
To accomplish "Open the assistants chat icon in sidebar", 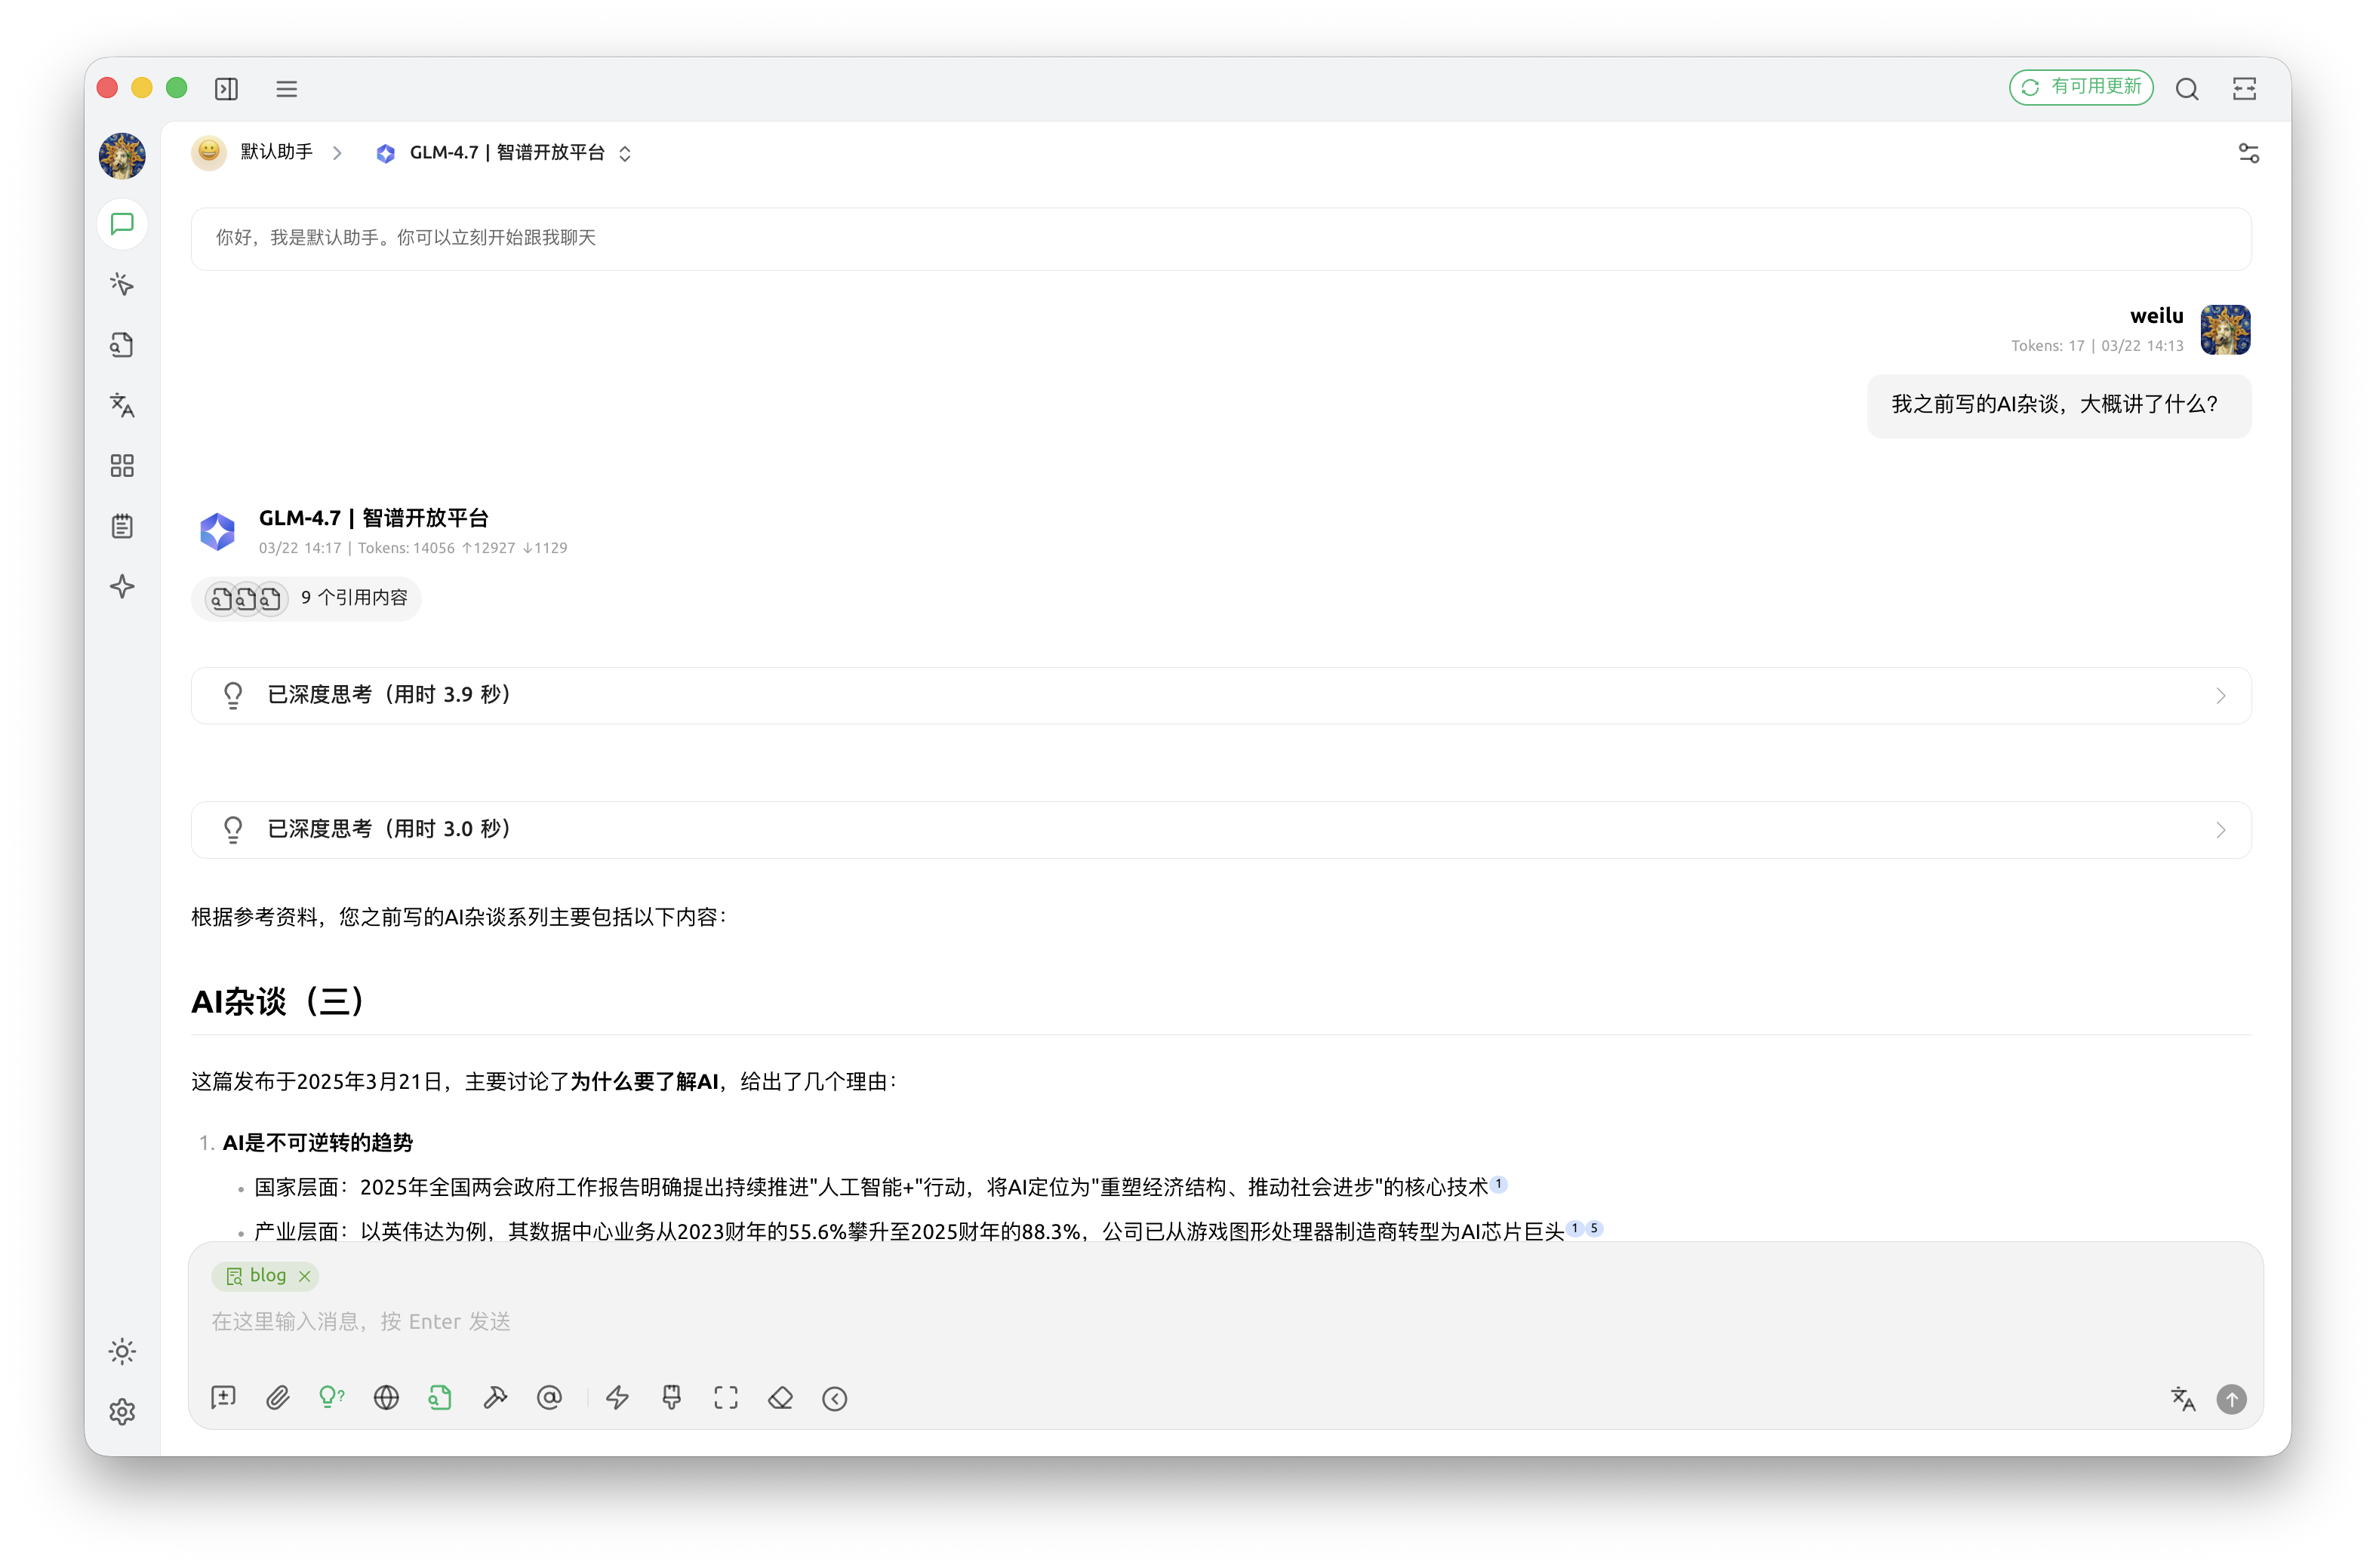I will click(x=122, y=224).
